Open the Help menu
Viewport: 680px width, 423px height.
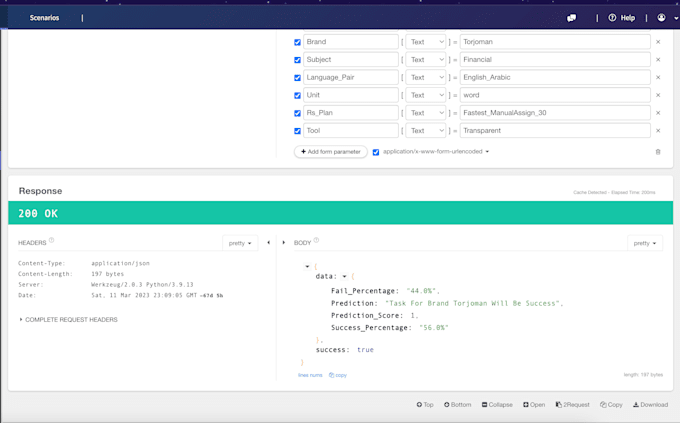coord(621,18)
